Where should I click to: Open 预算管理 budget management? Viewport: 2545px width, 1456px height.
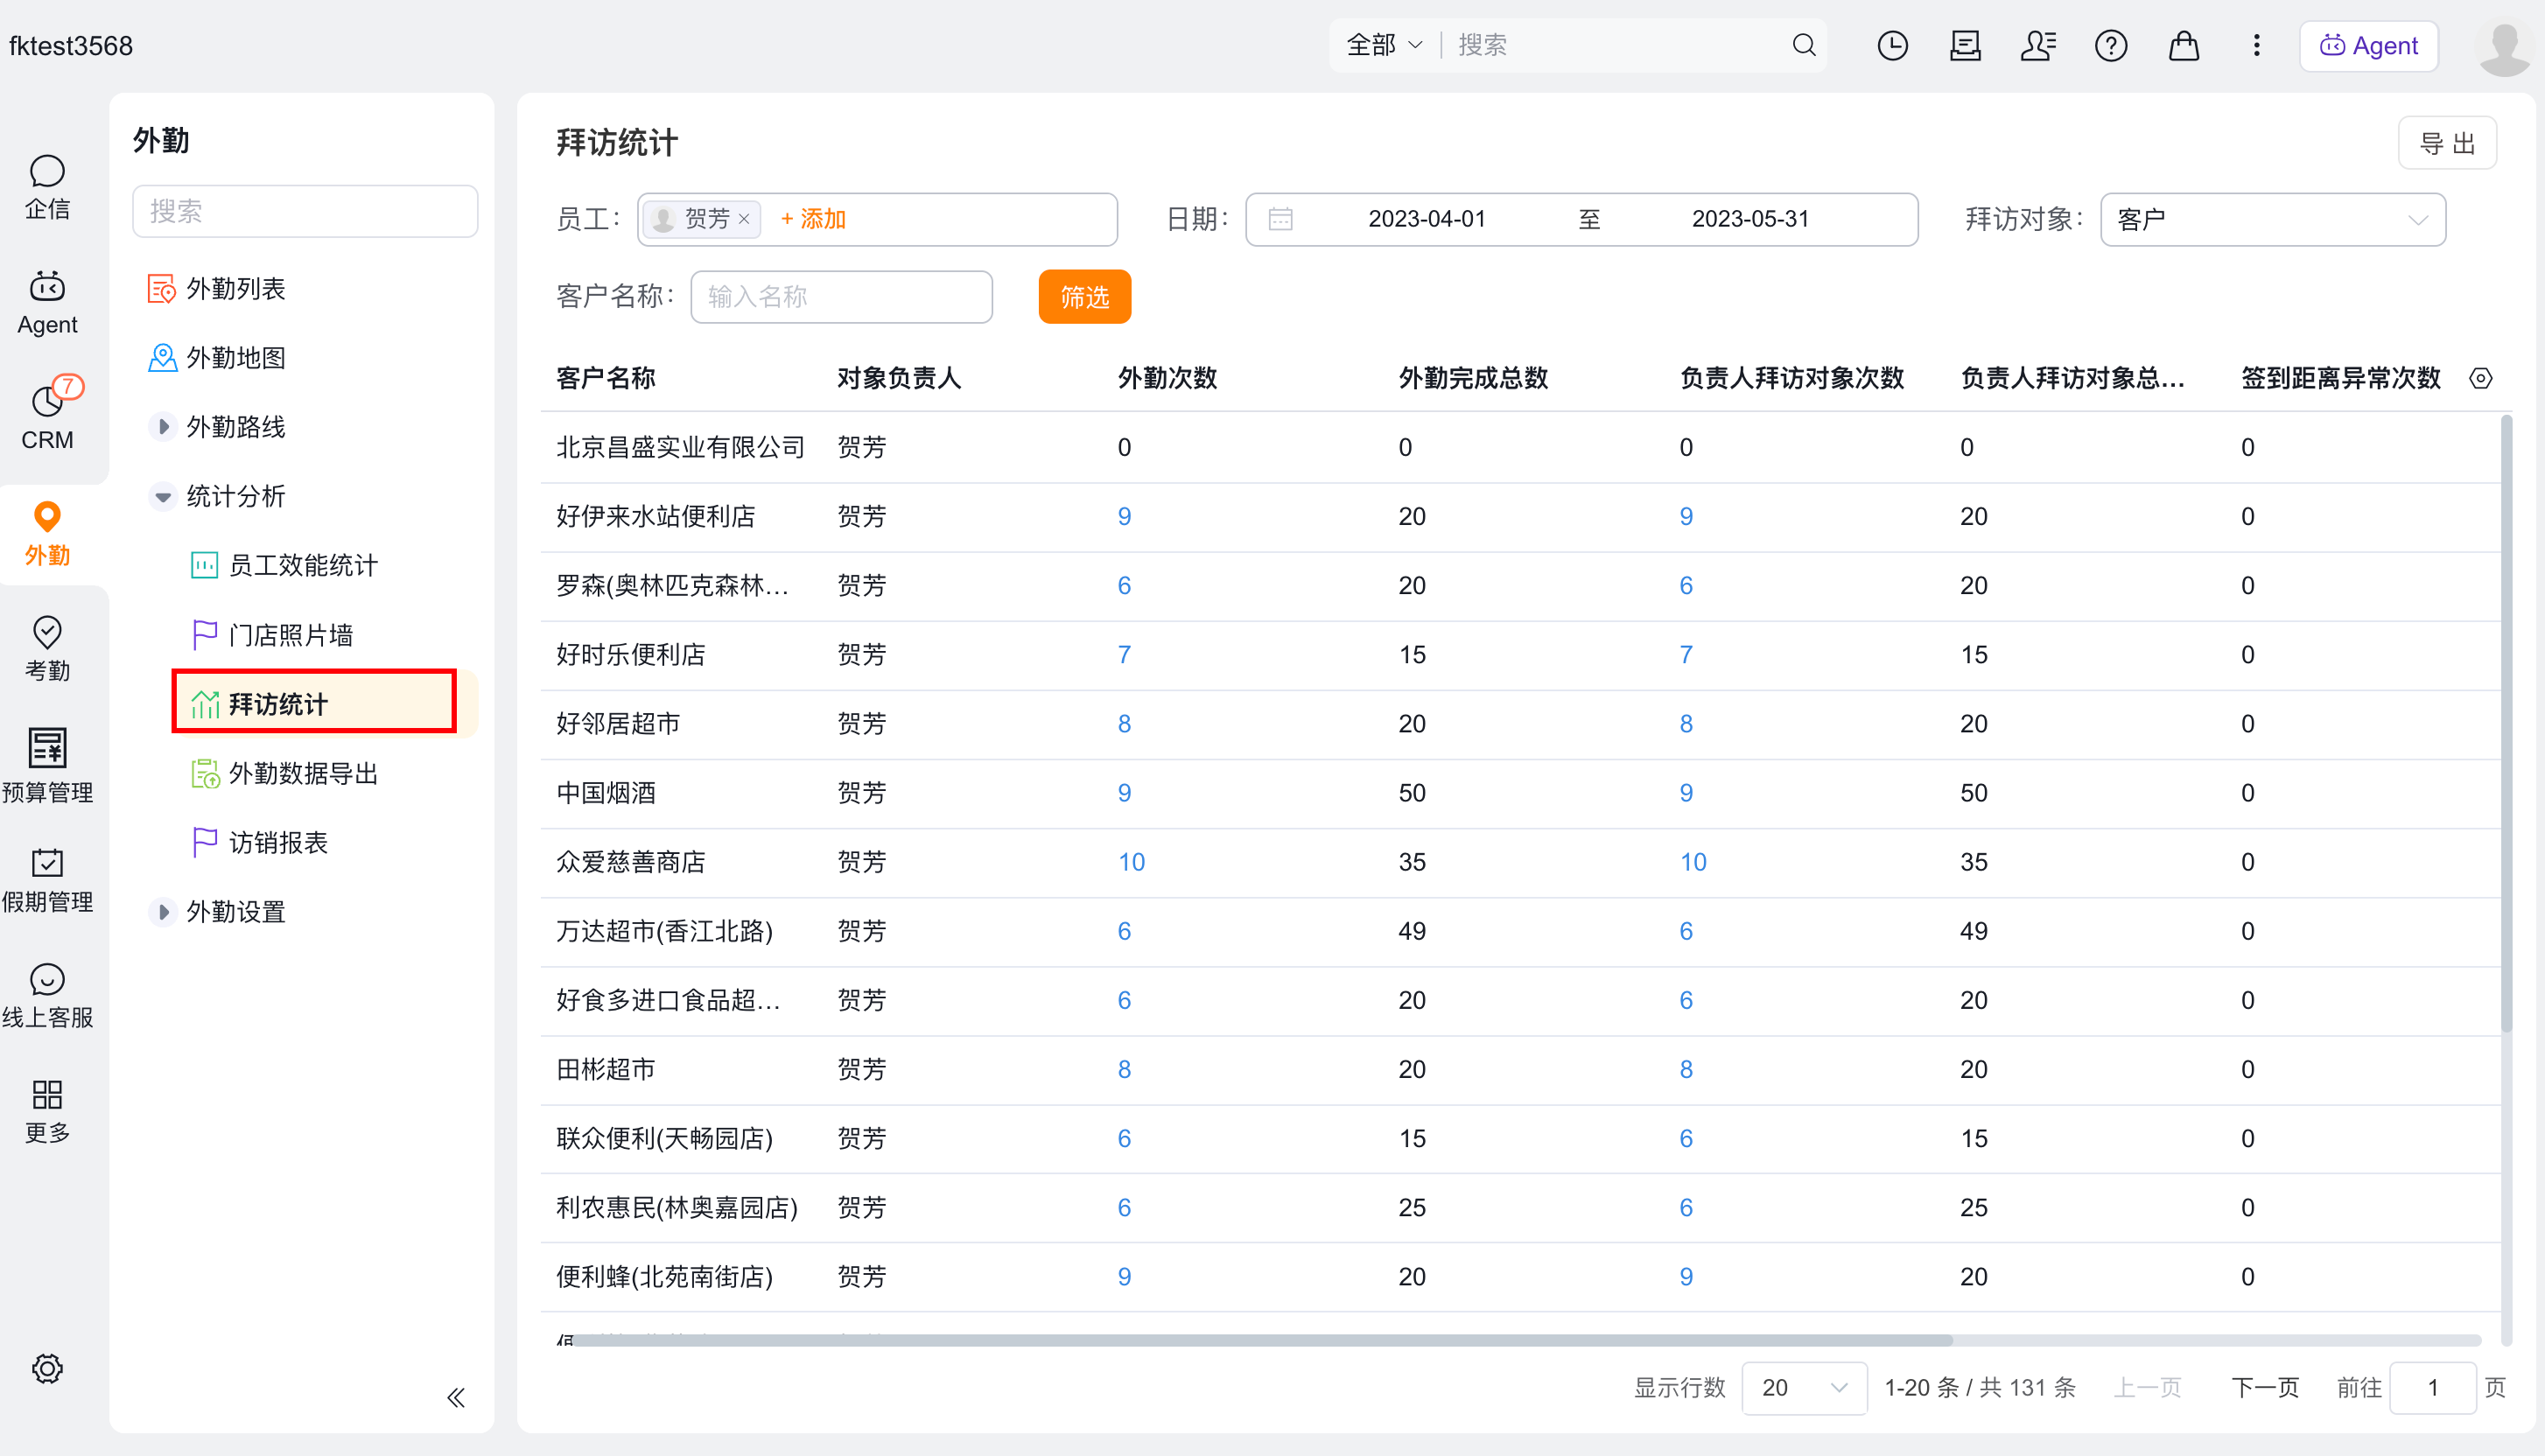(x=47, y=765)
